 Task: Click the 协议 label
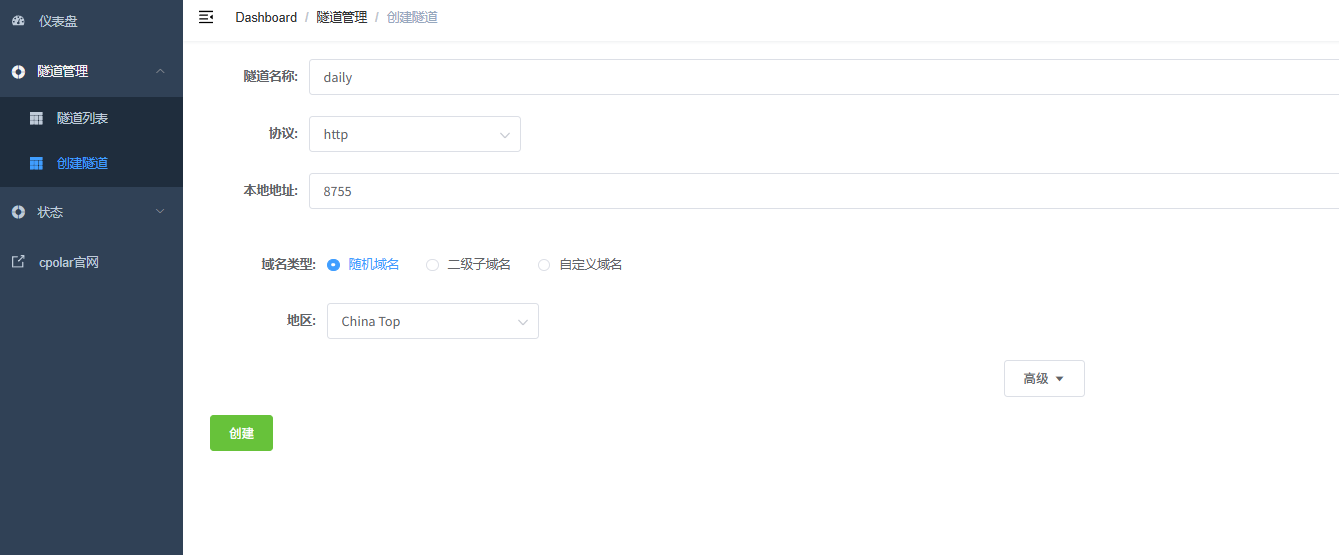(x=283, y=133)
